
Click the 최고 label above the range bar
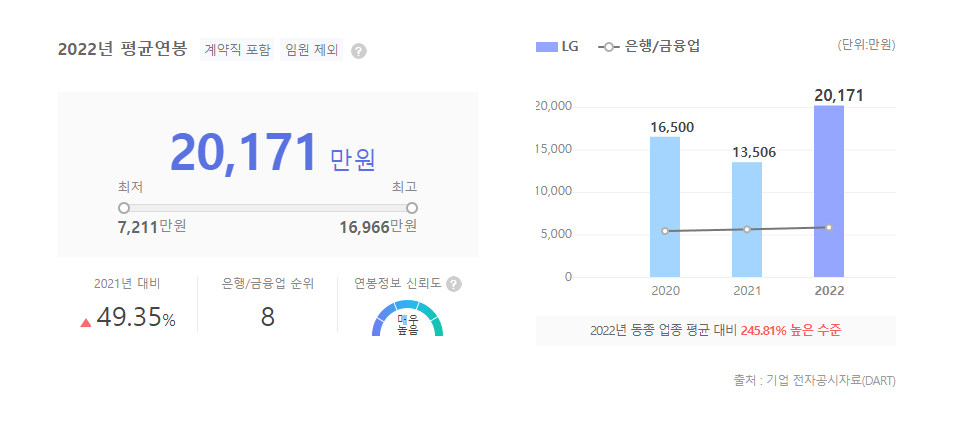pos(405,187)
